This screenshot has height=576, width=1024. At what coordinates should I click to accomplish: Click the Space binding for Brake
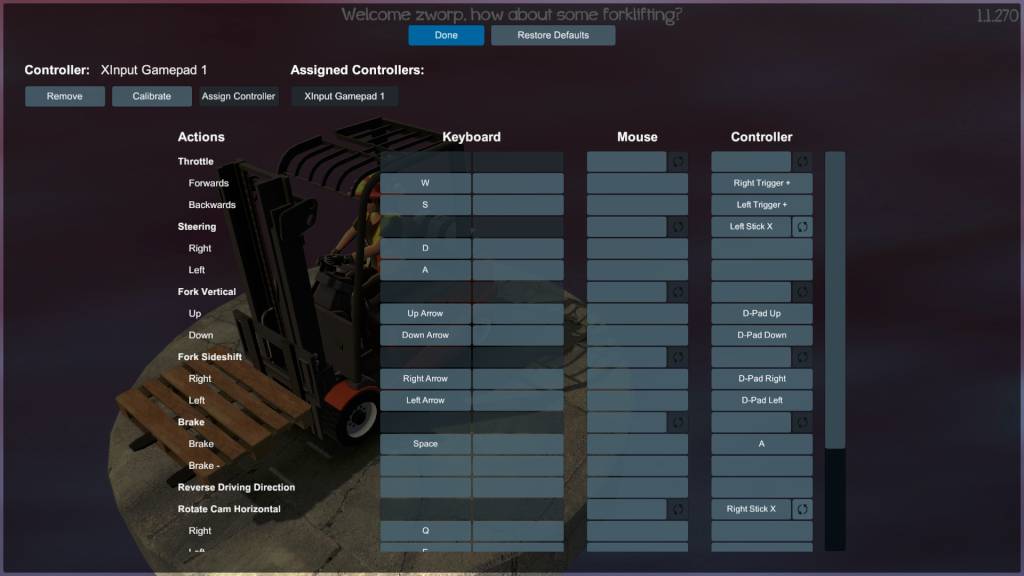[424, 443]
